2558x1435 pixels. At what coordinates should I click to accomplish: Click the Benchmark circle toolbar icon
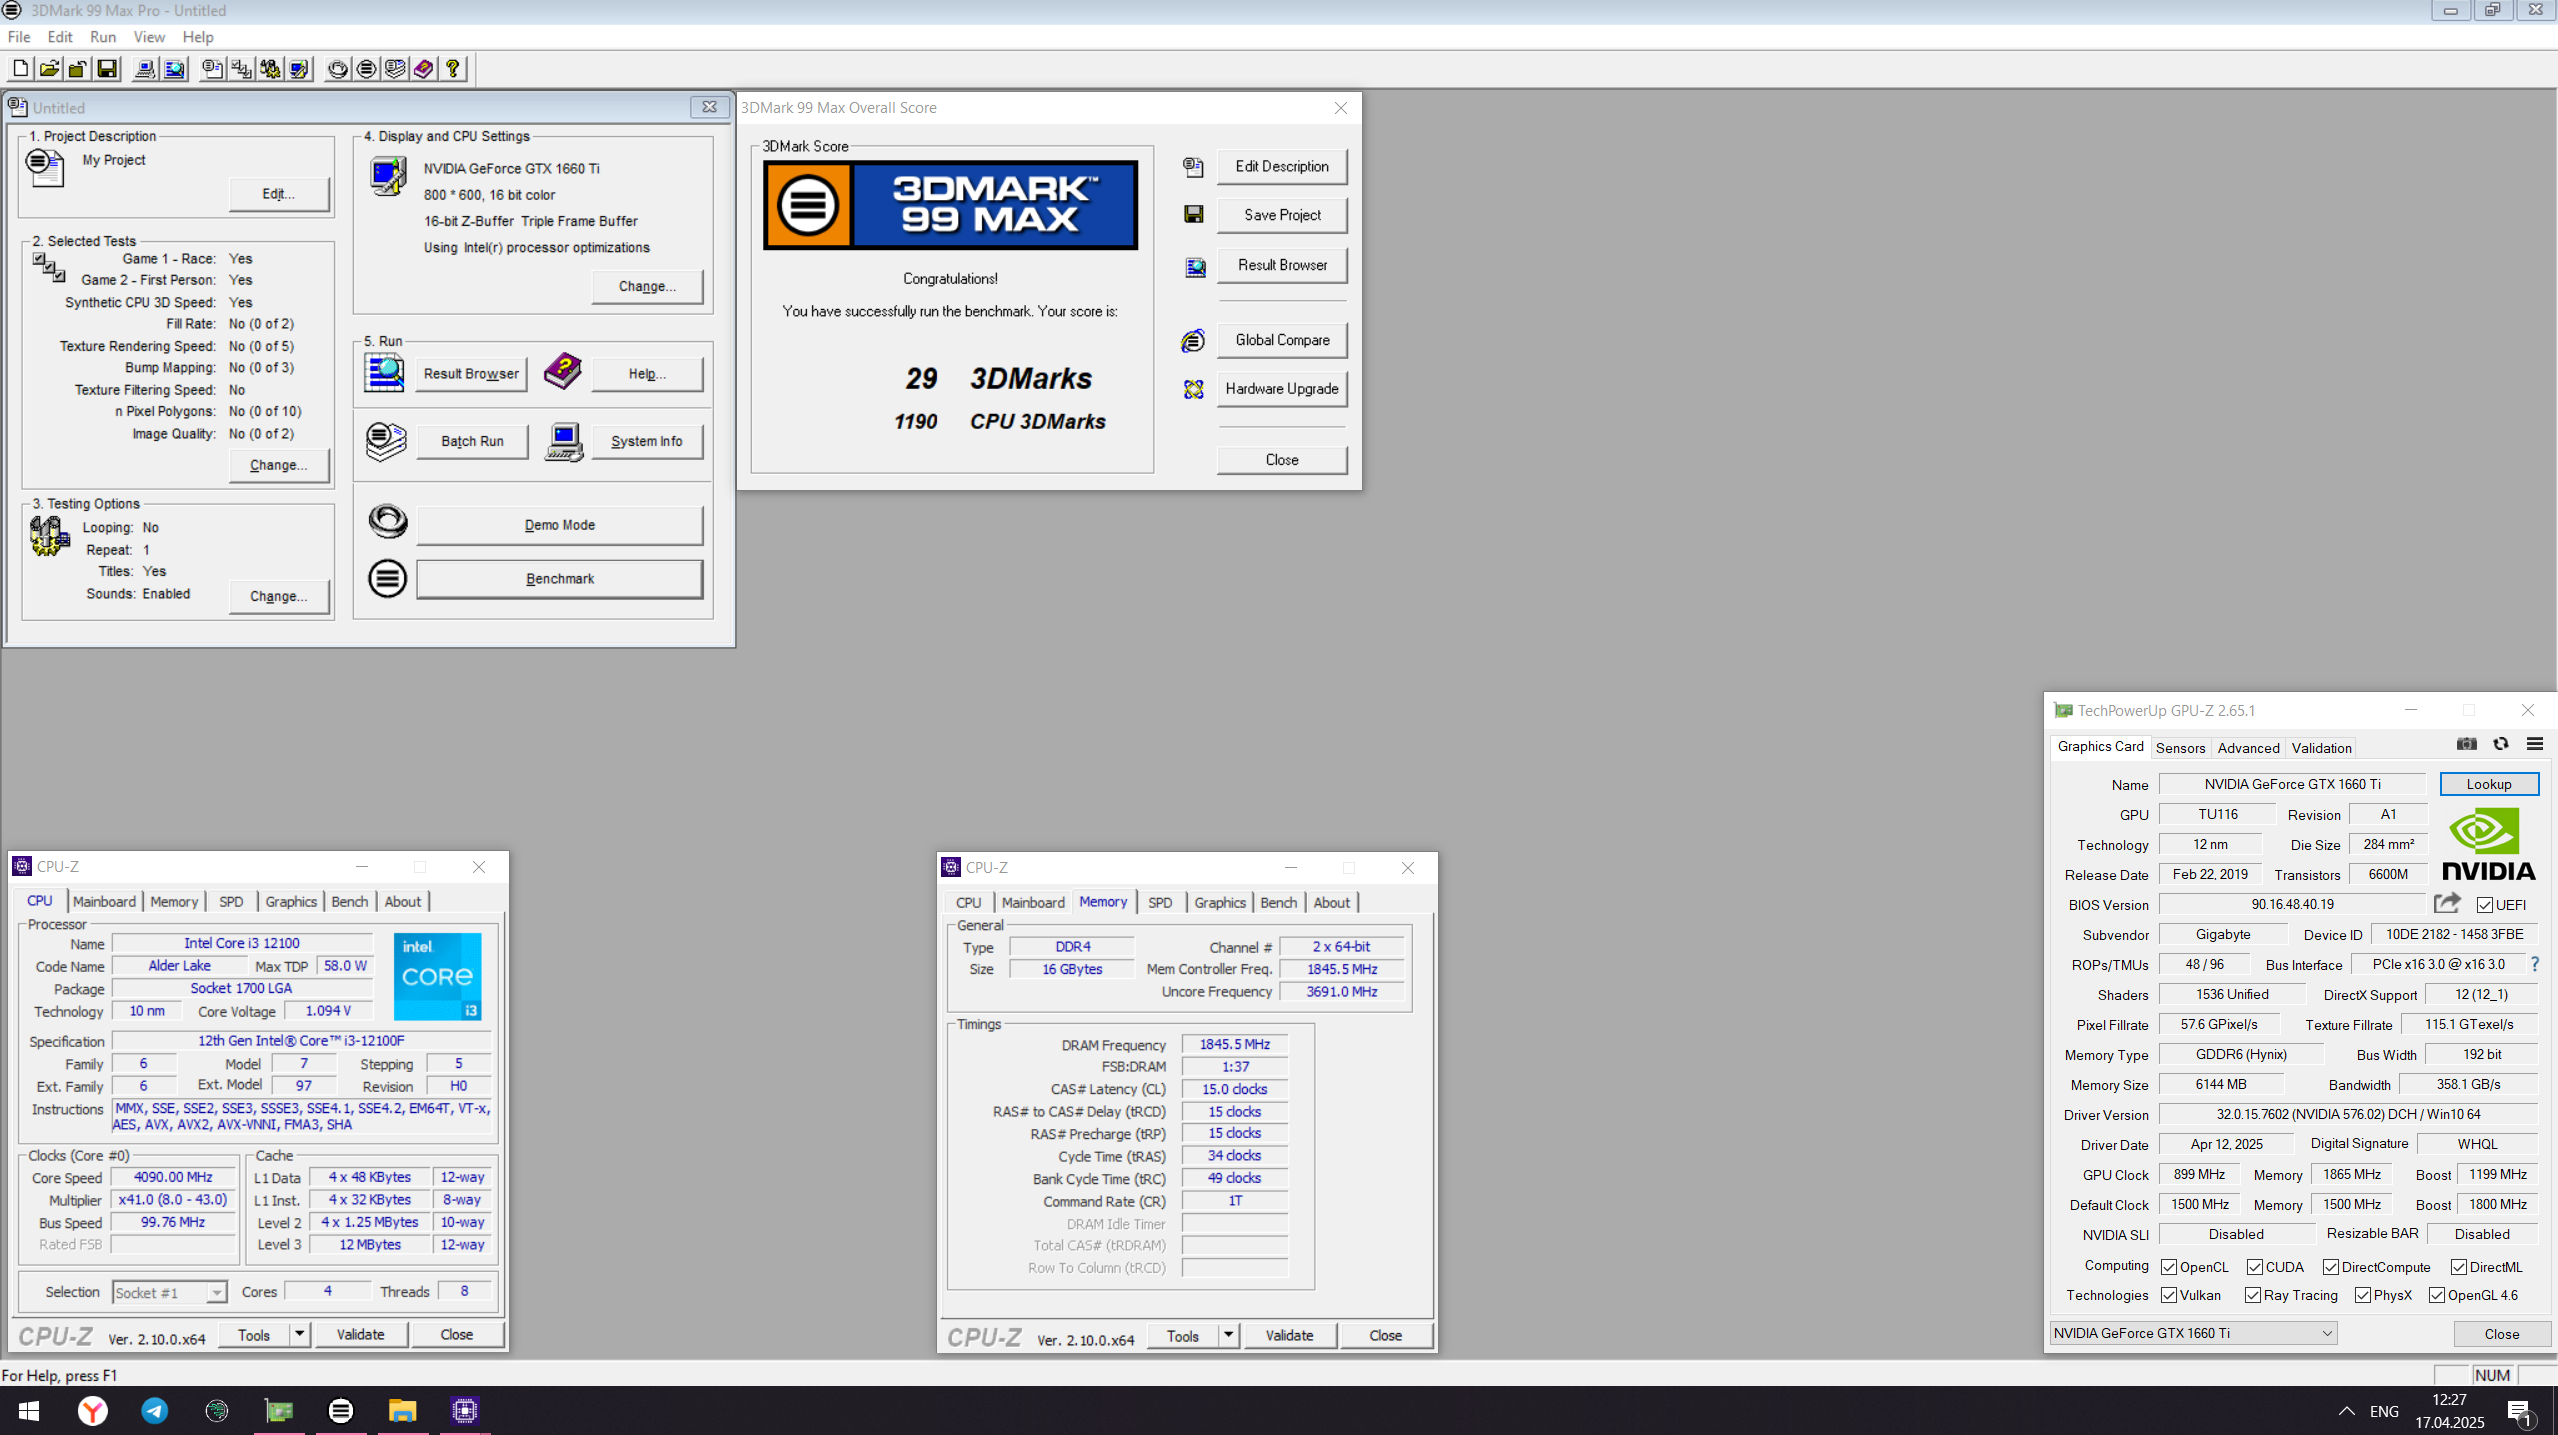[x=367, y=69]
